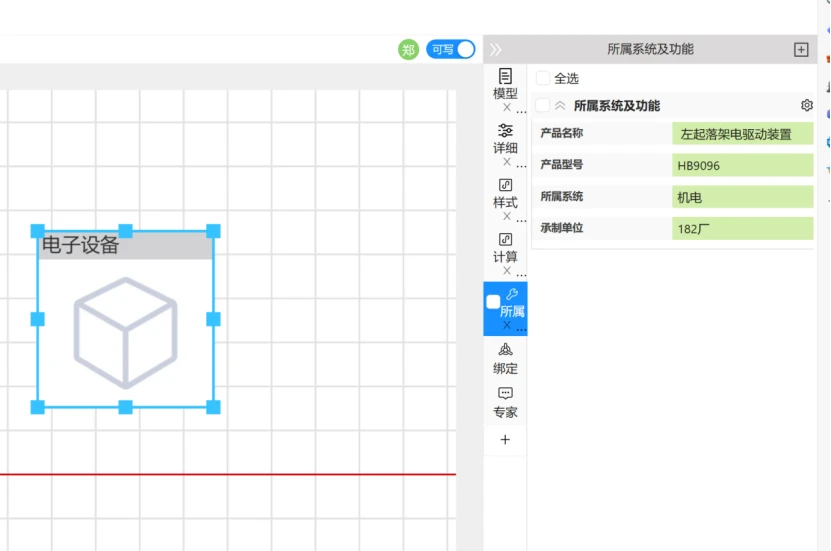The height and width of the screenshot is (551, 831).
Task: Open the more options dots on 详细 tab
Action: (x=521, y=166)
